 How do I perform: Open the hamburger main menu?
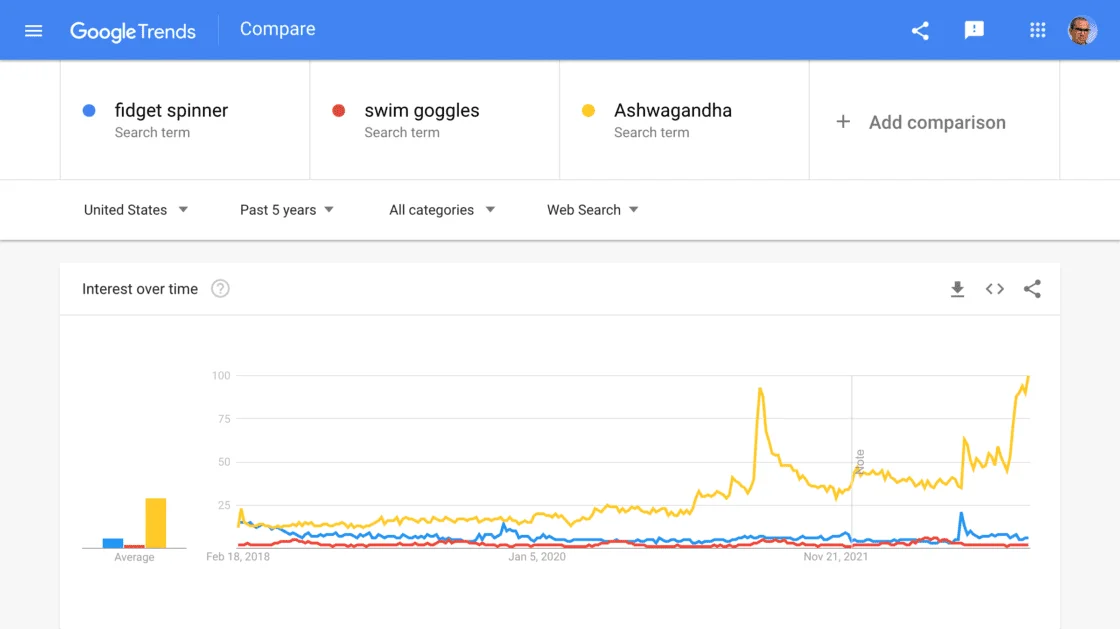tap(34, 30)
